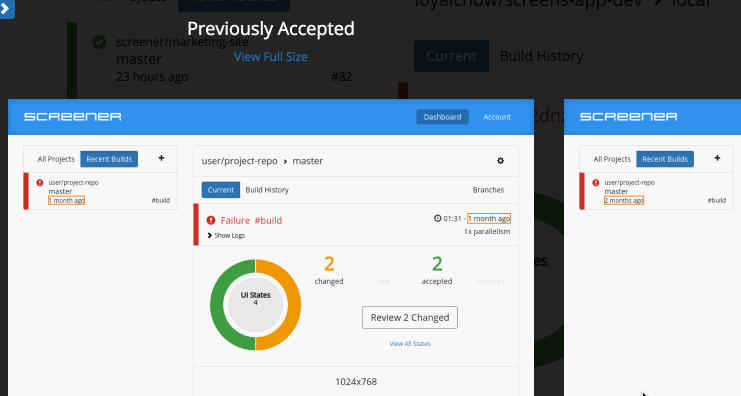Select the All Projects tab
Screen dimensions: 741x396
tap(56, 159)
